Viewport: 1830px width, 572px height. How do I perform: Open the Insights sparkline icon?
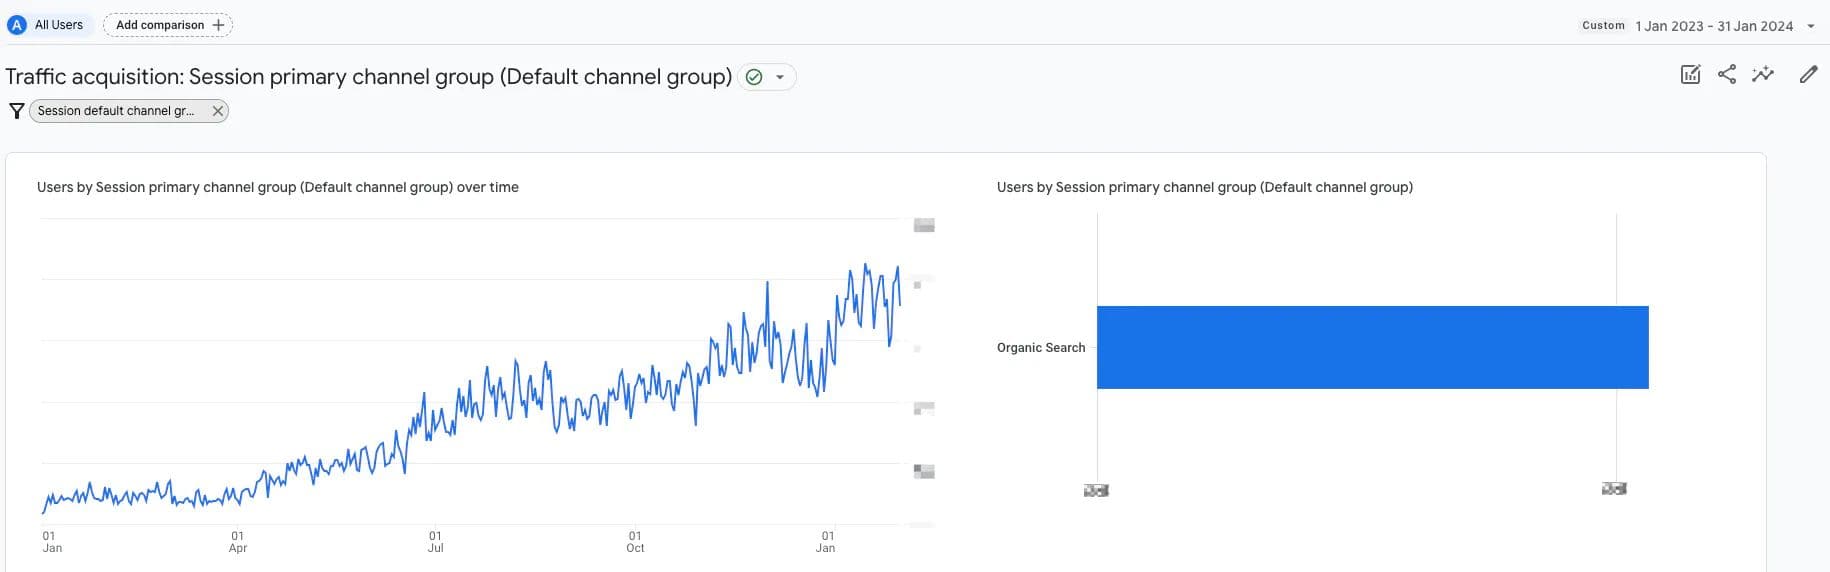(1763, 74)
